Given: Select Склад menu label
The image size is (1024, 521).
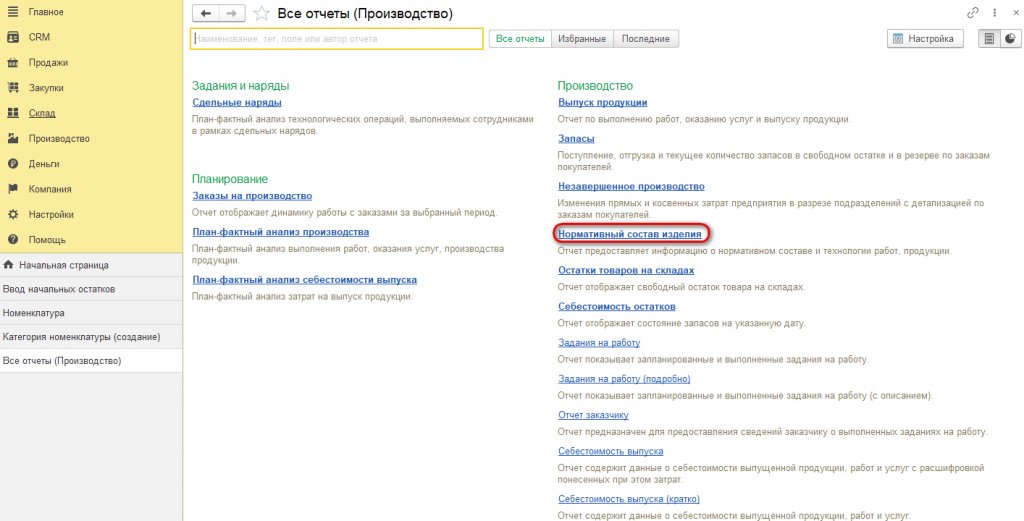Looking at the screenshot, I should [x=42, y=113].
